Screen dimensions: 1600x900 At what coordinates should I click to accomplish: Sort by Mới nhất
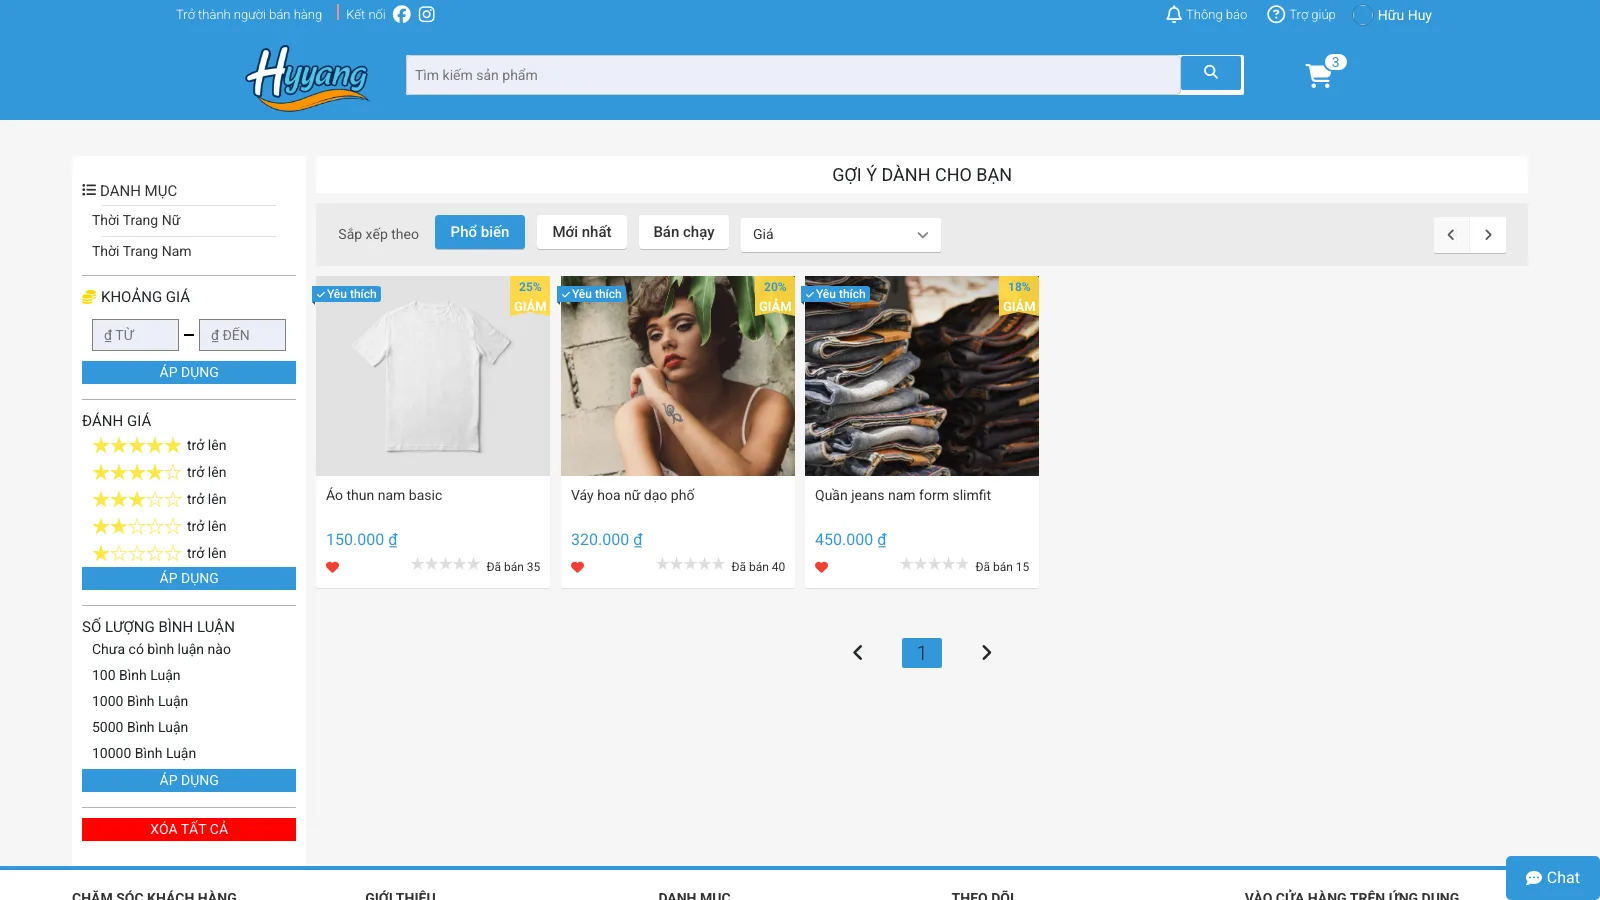point(582,232)
